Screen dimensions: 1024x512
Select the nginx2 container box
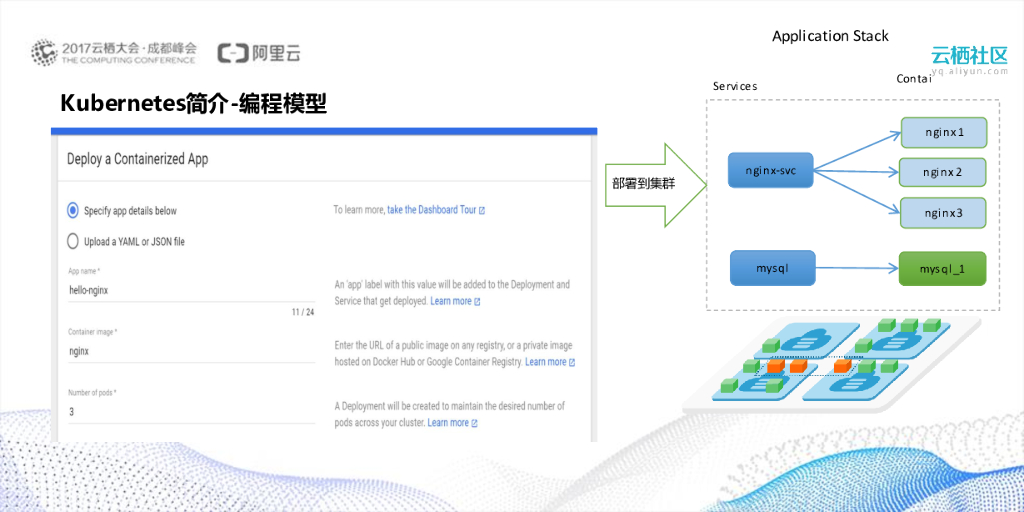942,173
